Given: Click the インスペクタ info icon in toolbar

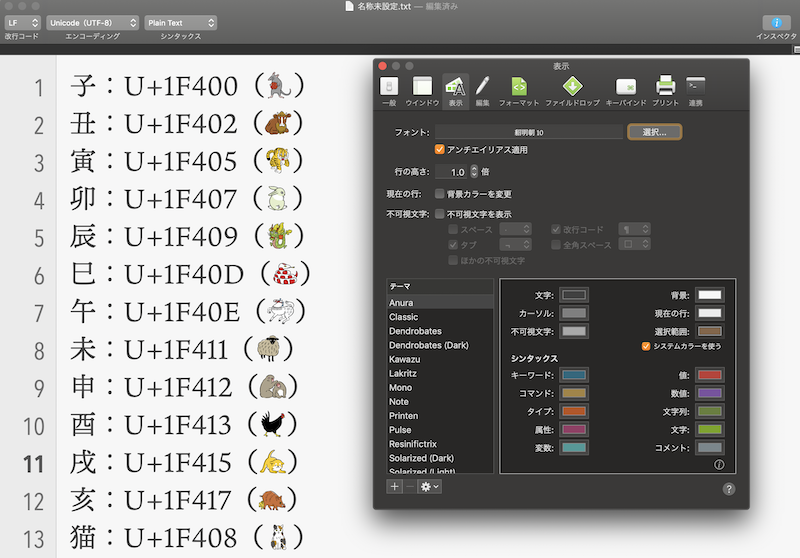Looking at the screenshot, I should [776, 22].
